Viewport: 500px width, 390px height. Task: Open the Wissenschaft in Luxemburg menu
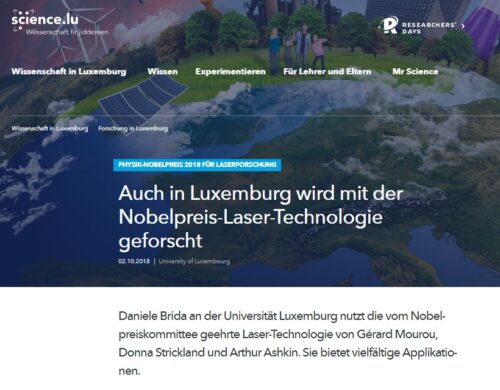tap(69, 72)
